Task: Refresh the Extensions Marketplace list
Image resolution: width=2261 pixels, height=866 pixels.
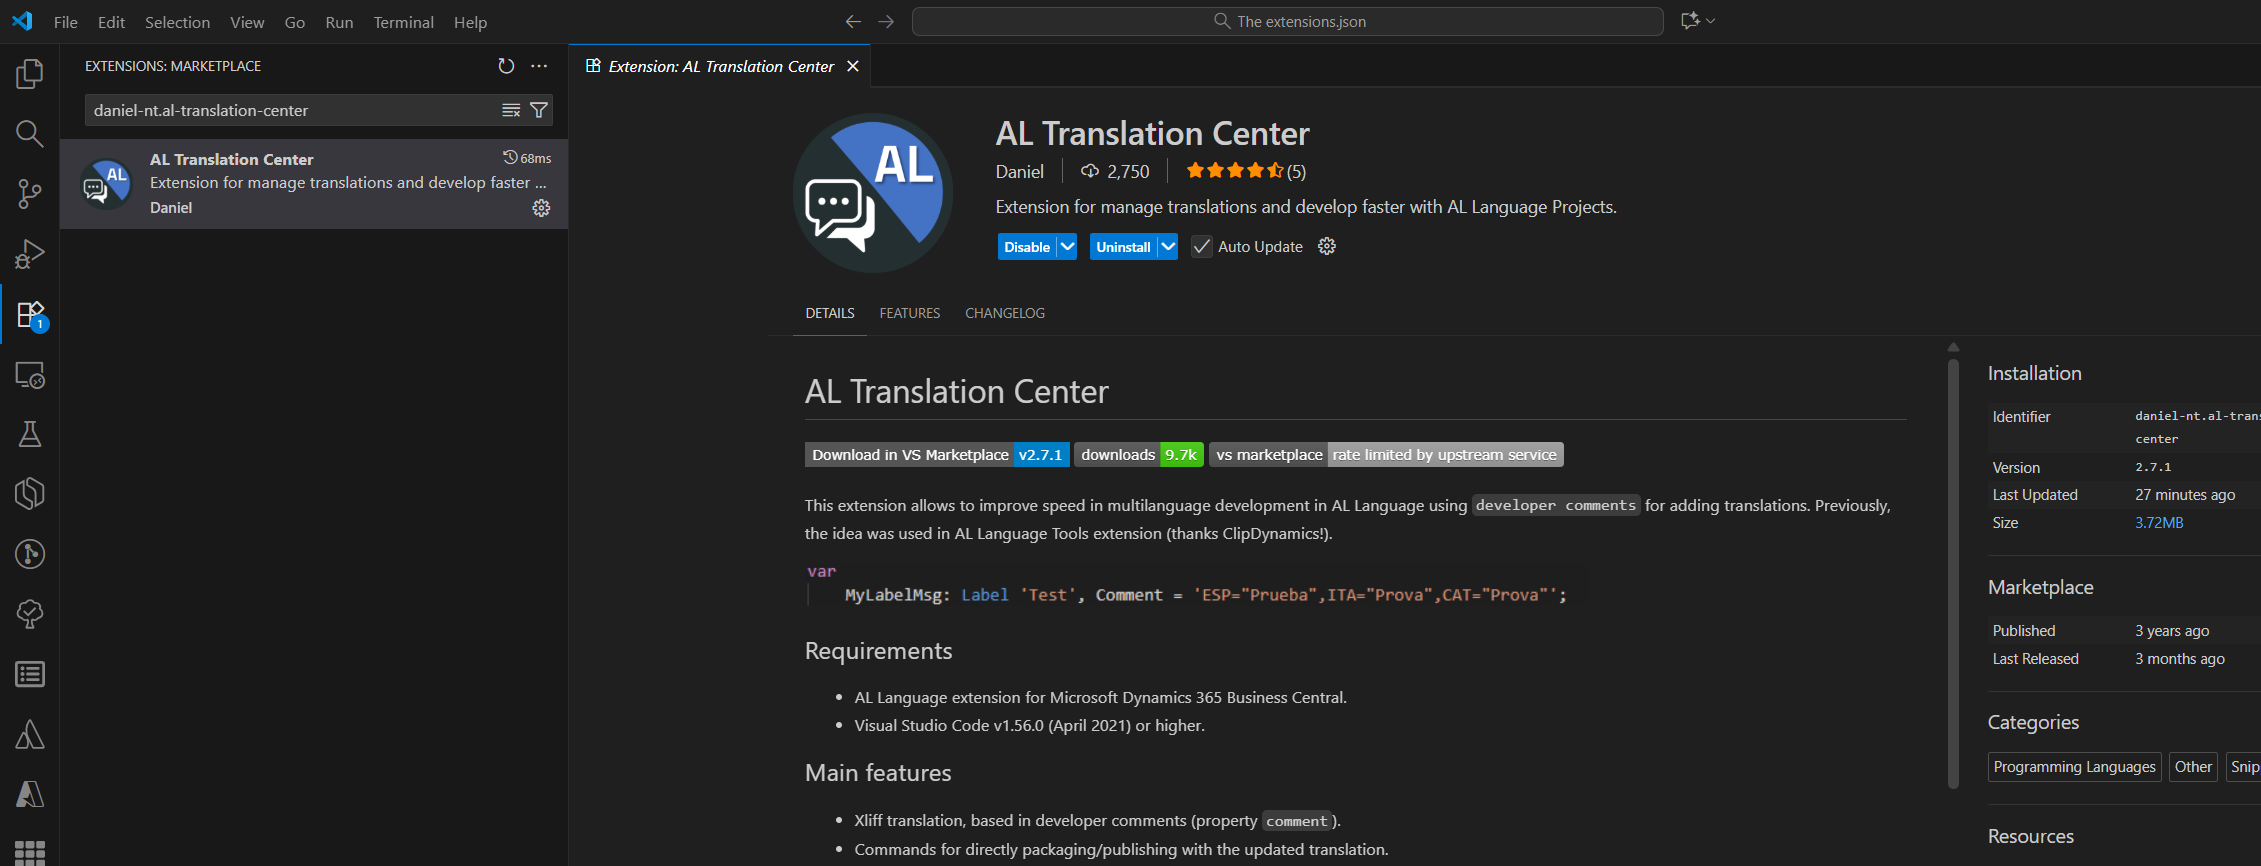Action: (x=506, y=66)
